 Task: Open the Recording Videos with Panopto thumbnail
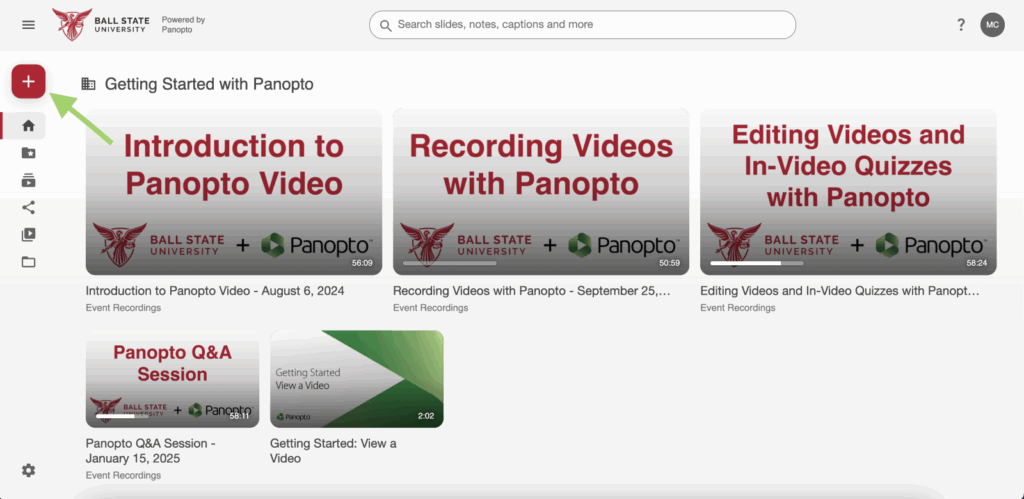[x=541, y=192]
